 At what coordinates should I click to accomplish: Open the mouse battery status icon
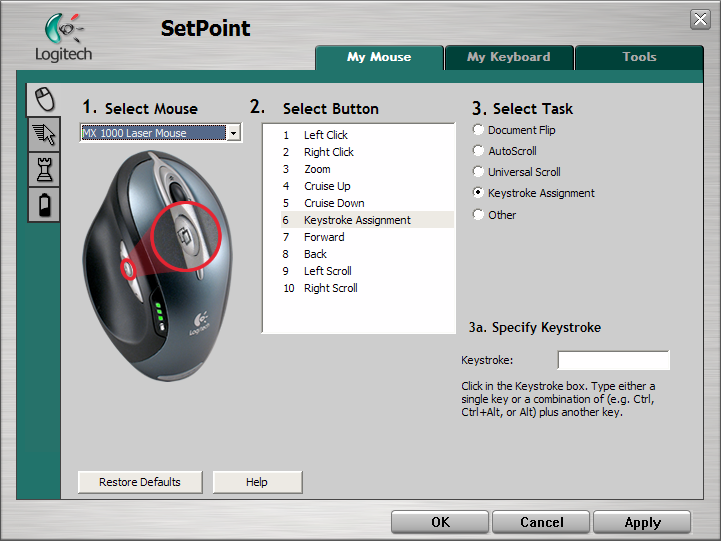[44, 204]
